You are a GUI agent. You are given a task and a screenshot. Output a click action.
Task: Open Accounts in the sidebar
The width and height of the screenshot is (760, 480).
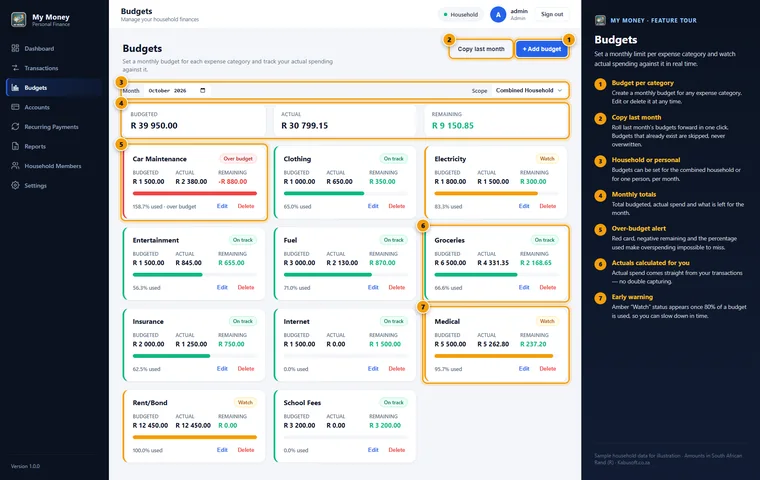coord(54,107)
